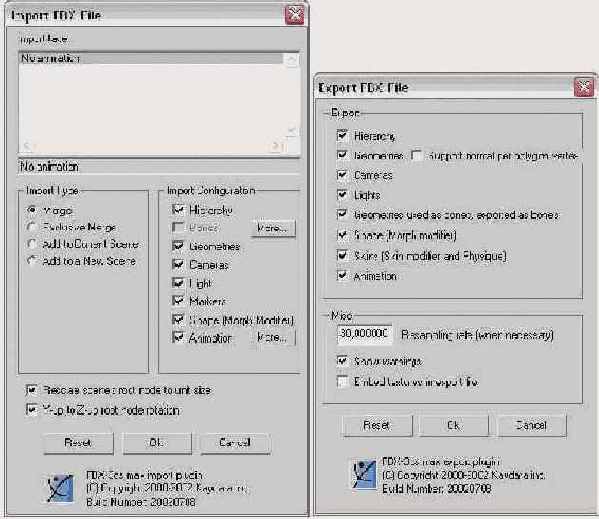
Task: Cancel the Export FBX File dialog
Action: [x=531, y=425]
